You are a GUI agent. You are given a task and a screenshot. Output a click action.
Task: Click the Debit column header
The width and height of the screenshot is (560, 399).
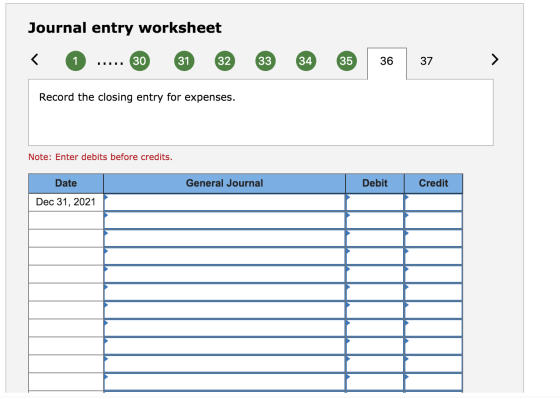pos(375,183)
